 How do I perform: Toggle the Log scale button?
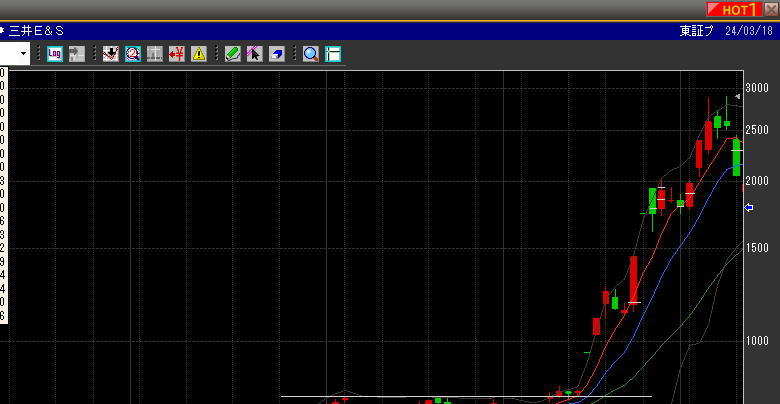click(x=55, y=53)
